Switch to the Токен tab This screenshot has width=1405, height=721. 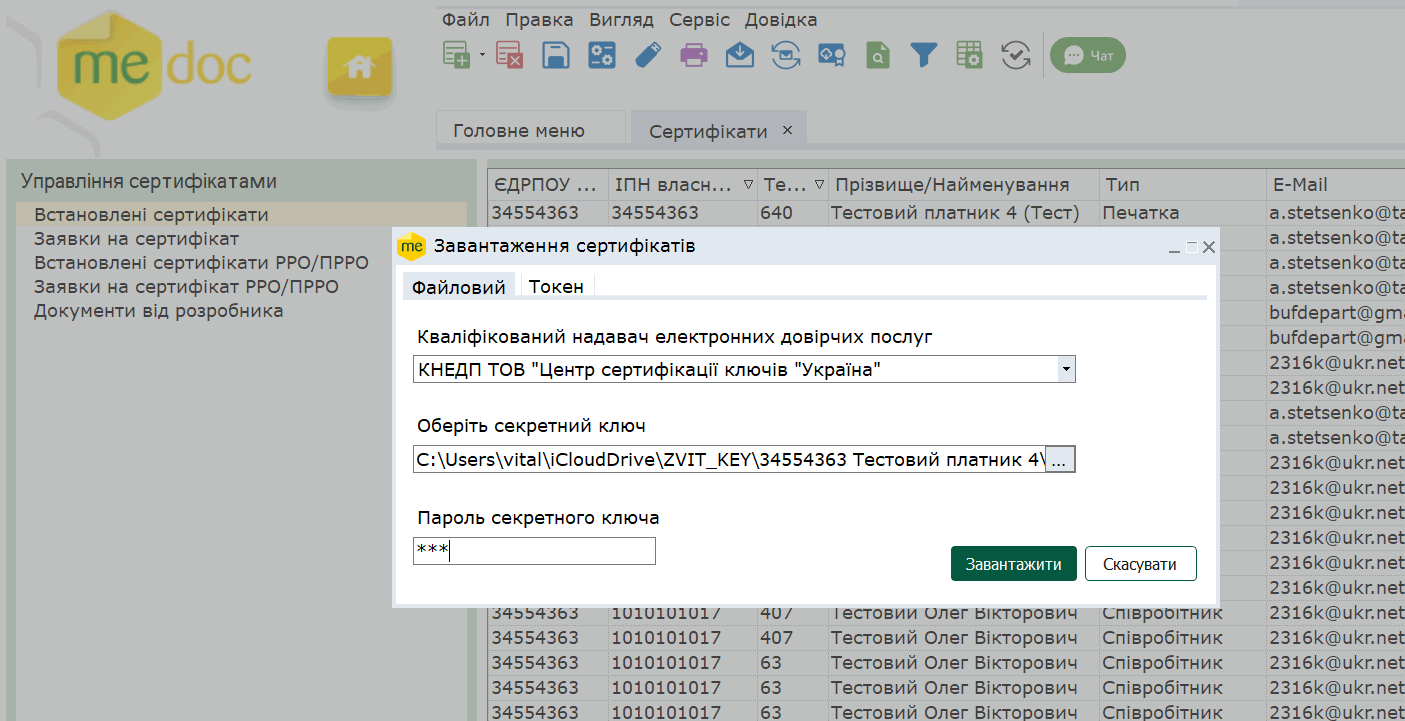[x=556, y=287]
